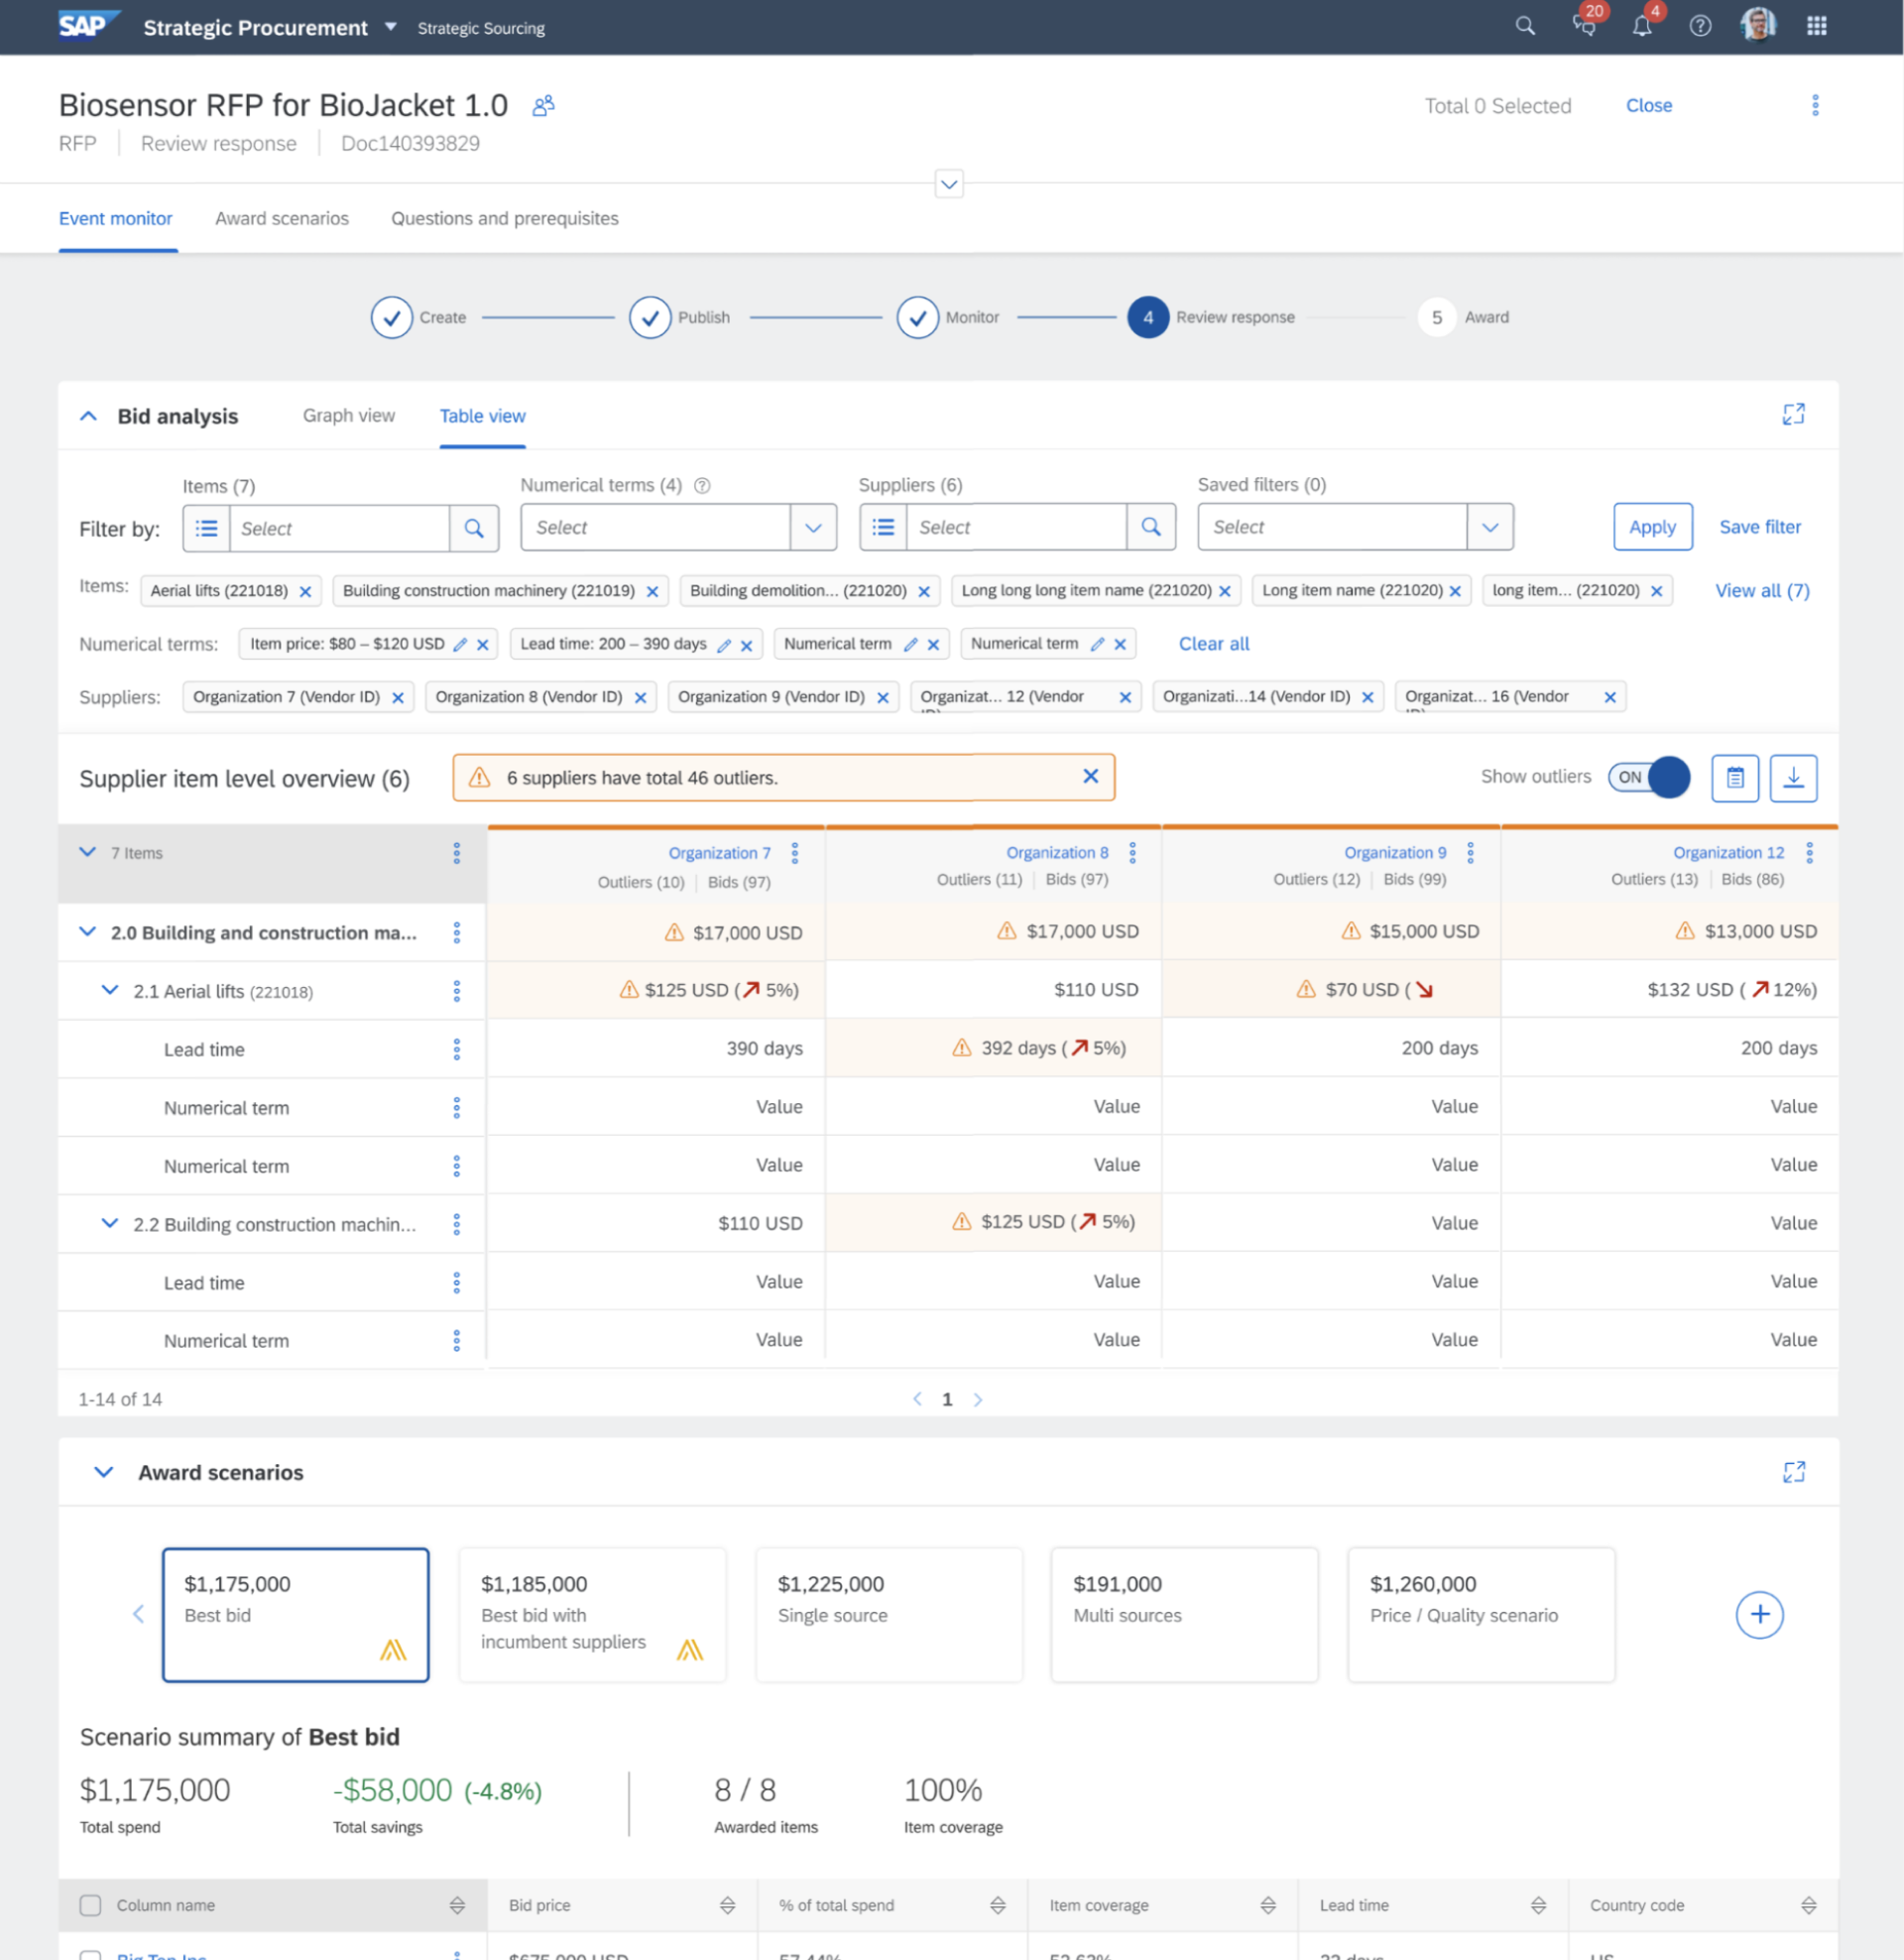1904x1960 pixels.
Task: Remove the Aerial lifts item filter chip
Action: click(306, 592)
